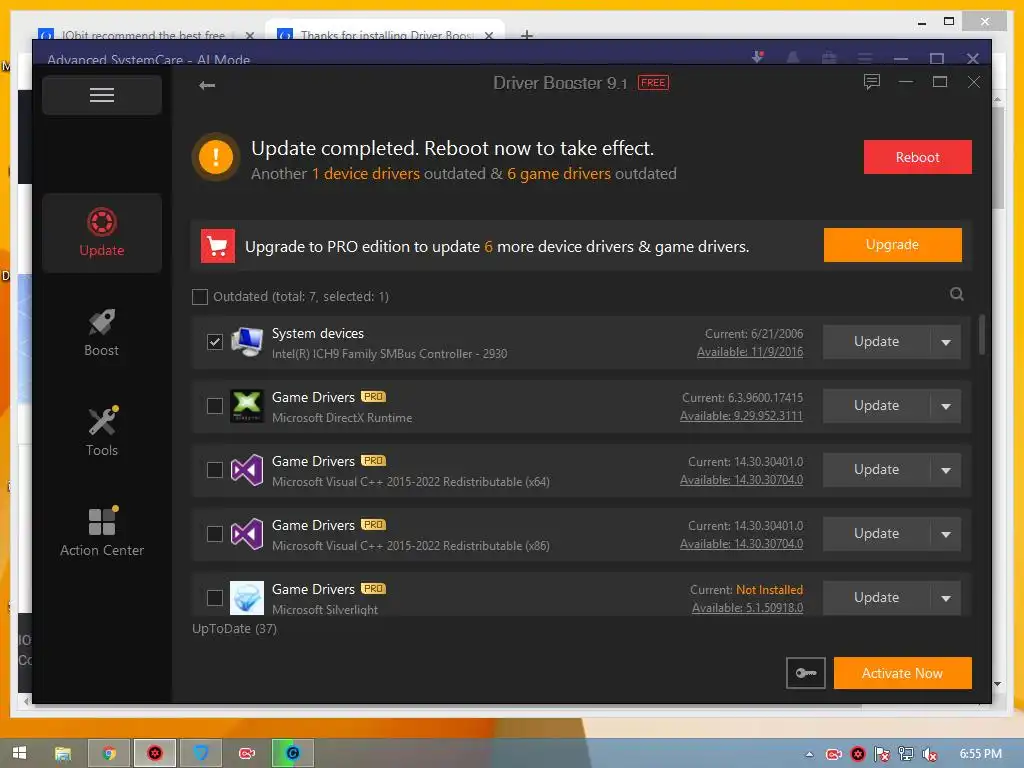The width and height of the screenshot is (1024, 768).
Task: Open the blue shield taskbar app
Action: point(201,754)
